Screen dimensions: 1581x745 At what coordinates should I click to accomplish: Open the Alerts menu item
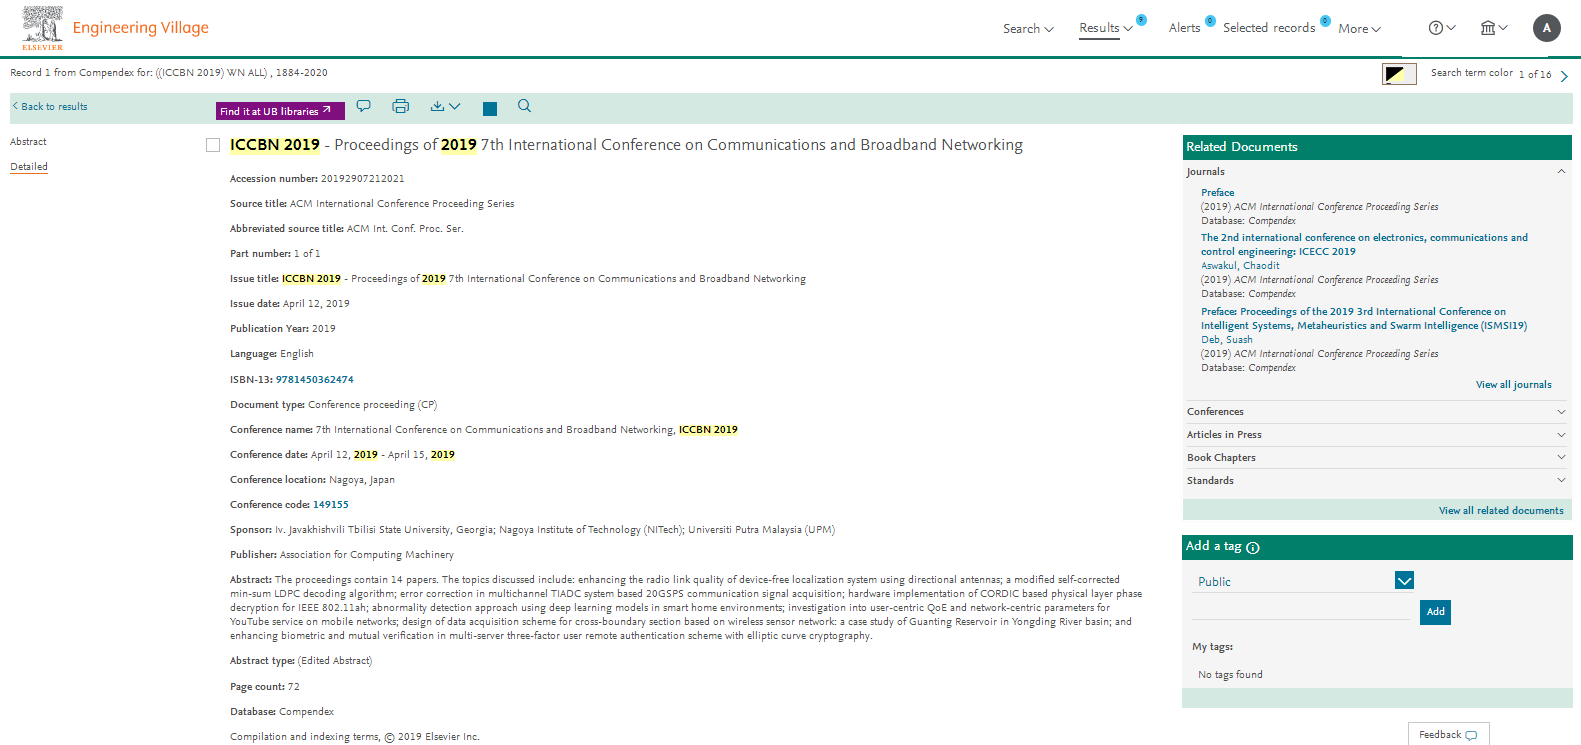1184,28
